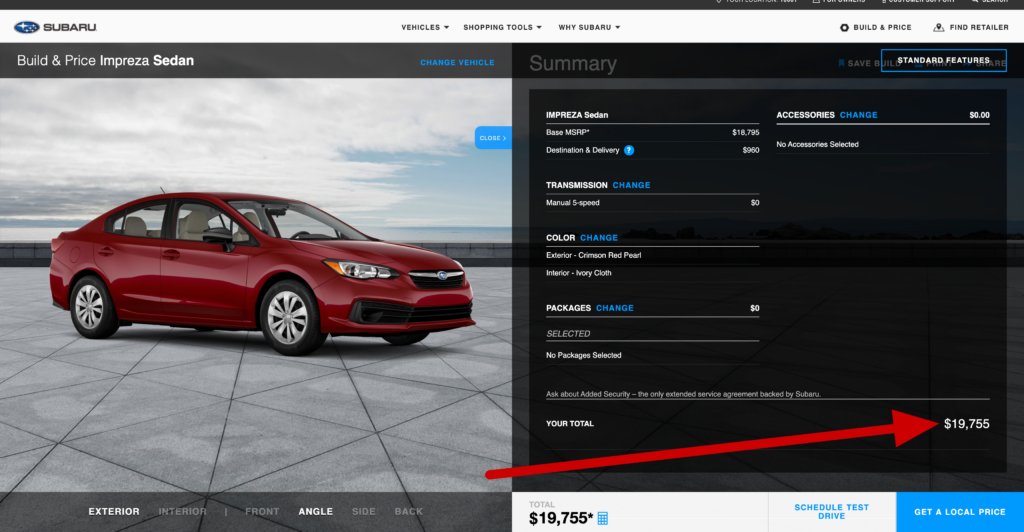Change the packages selection
Viewport: 1024px width, 532px height.
[x=615, y=308]
